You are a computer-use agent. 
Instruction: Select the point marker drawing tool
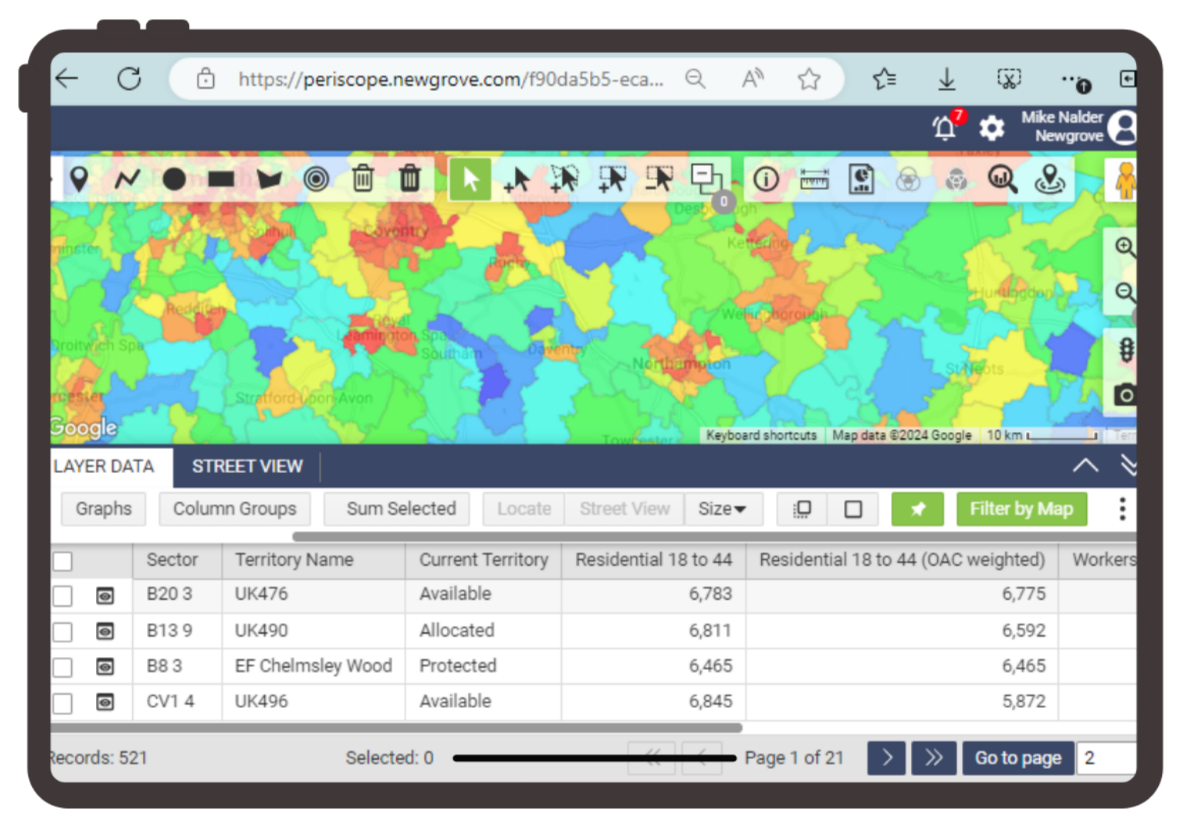tap(80, 179)
